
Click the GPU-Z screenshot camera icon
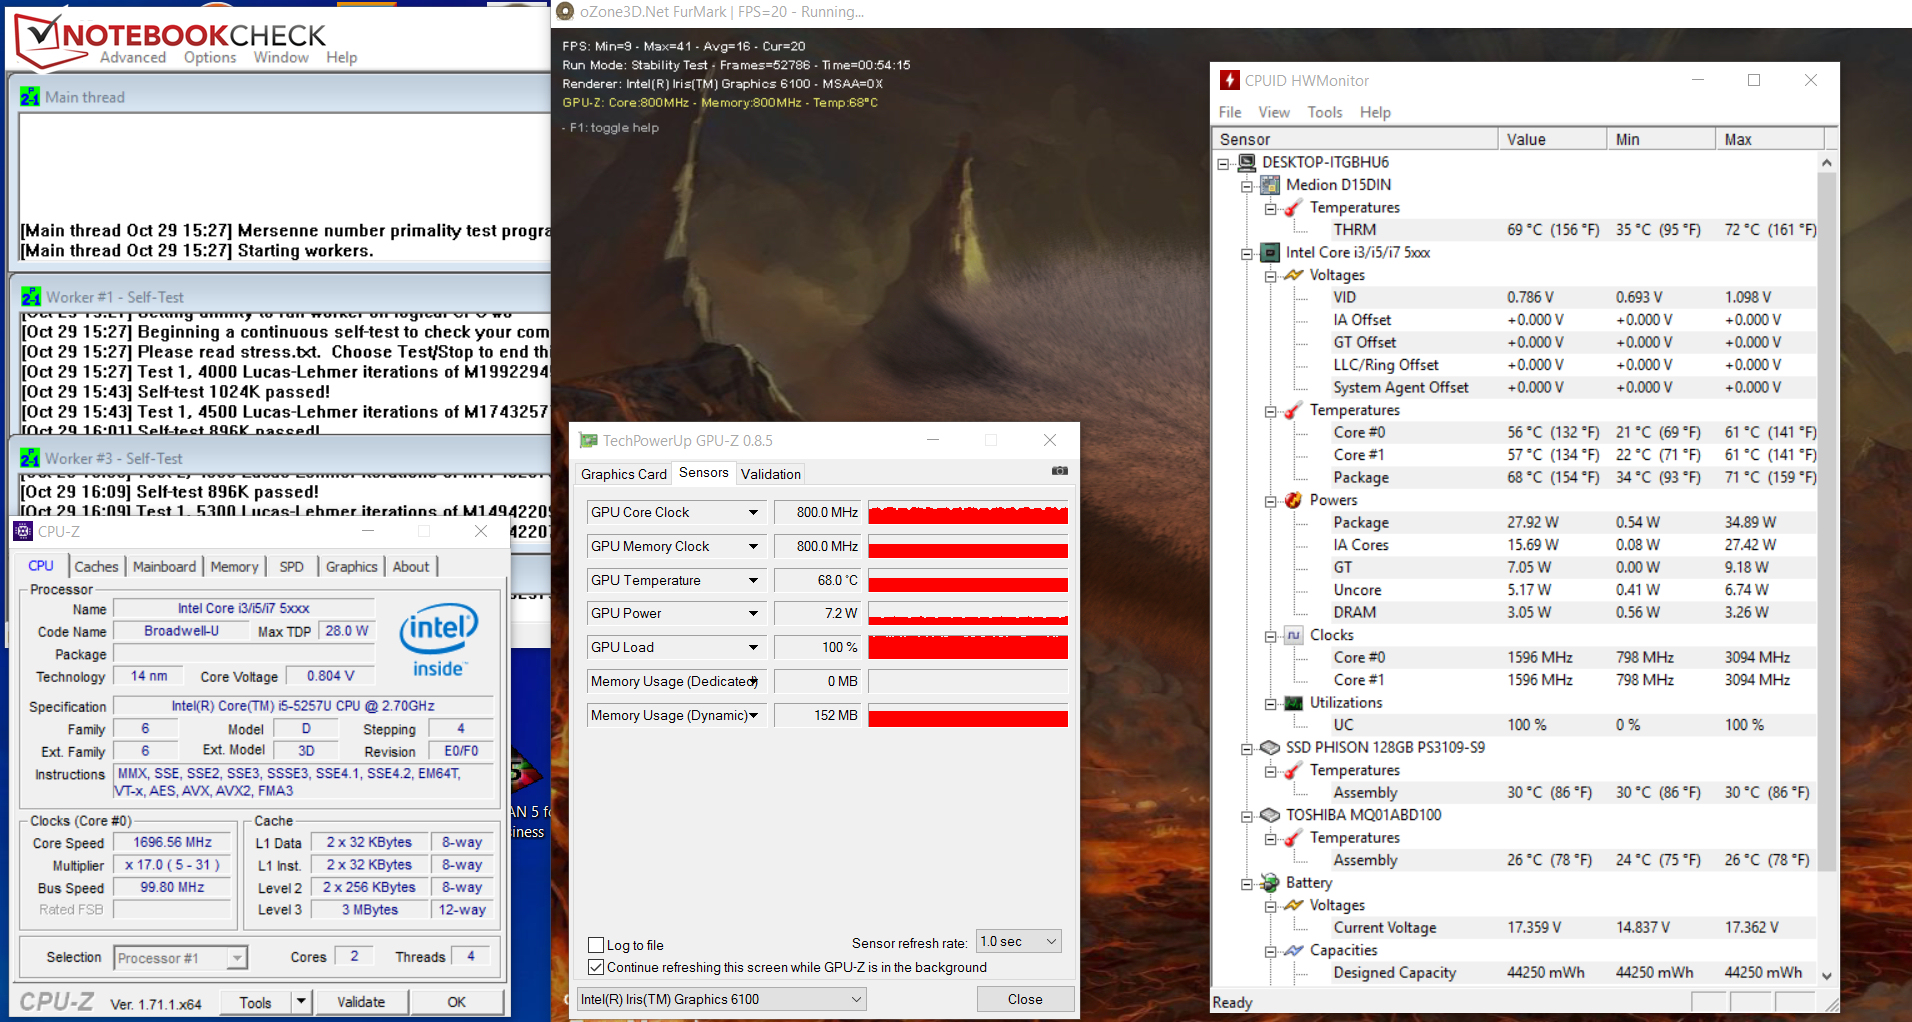[x=1060, y=471]
